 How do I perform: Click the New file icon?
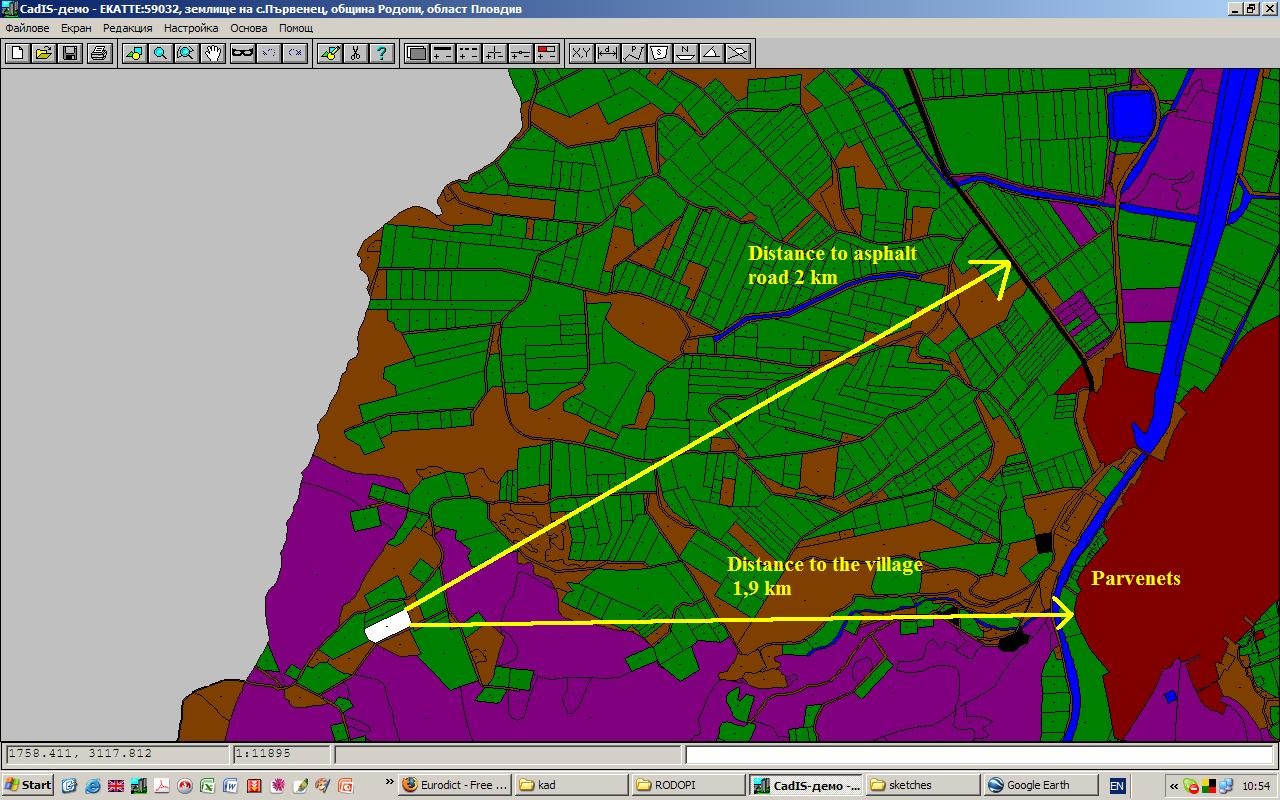coord(17,53)
